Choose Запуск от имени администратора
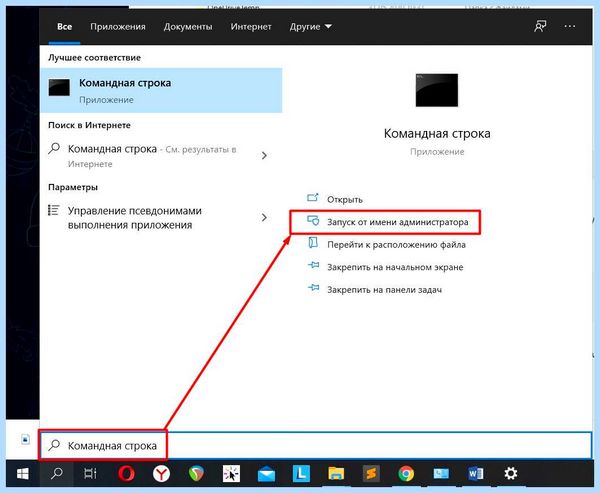Image resolution: width=600 pixels, height=493 pixels. (x=398, y=222)
